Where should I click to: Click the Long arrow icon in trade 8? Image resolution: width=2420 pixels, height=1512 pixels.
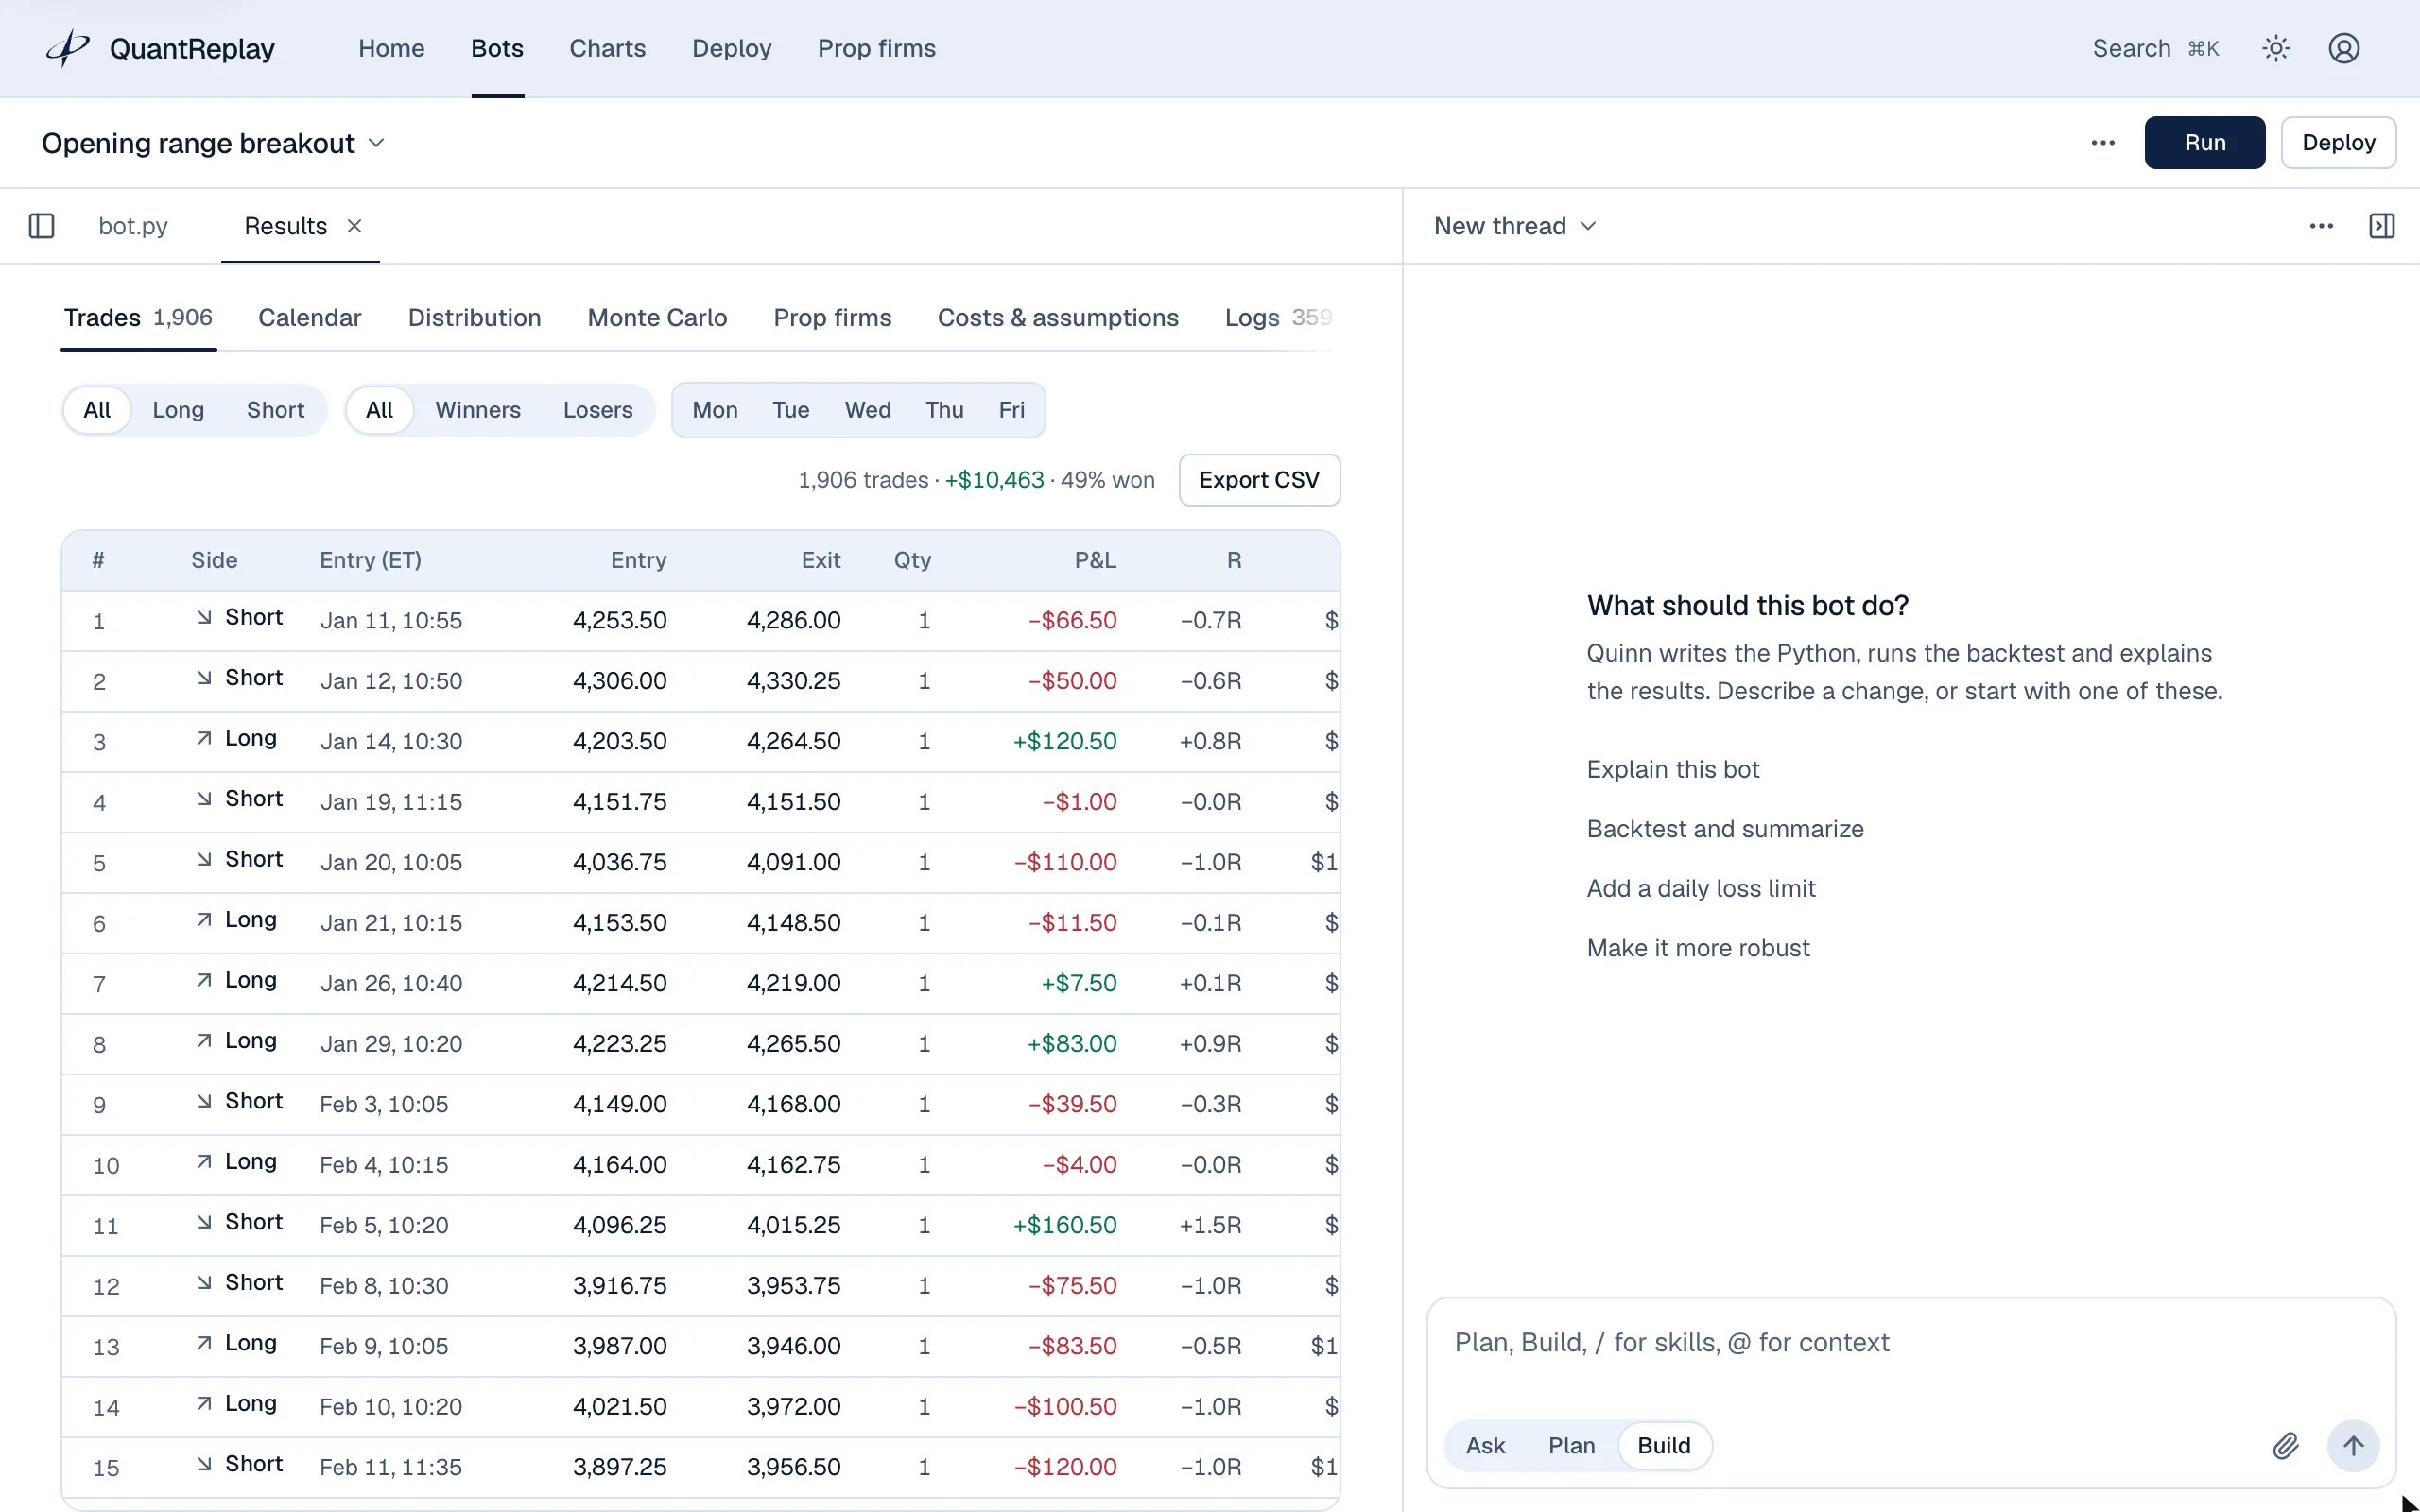pos(204,1041)
